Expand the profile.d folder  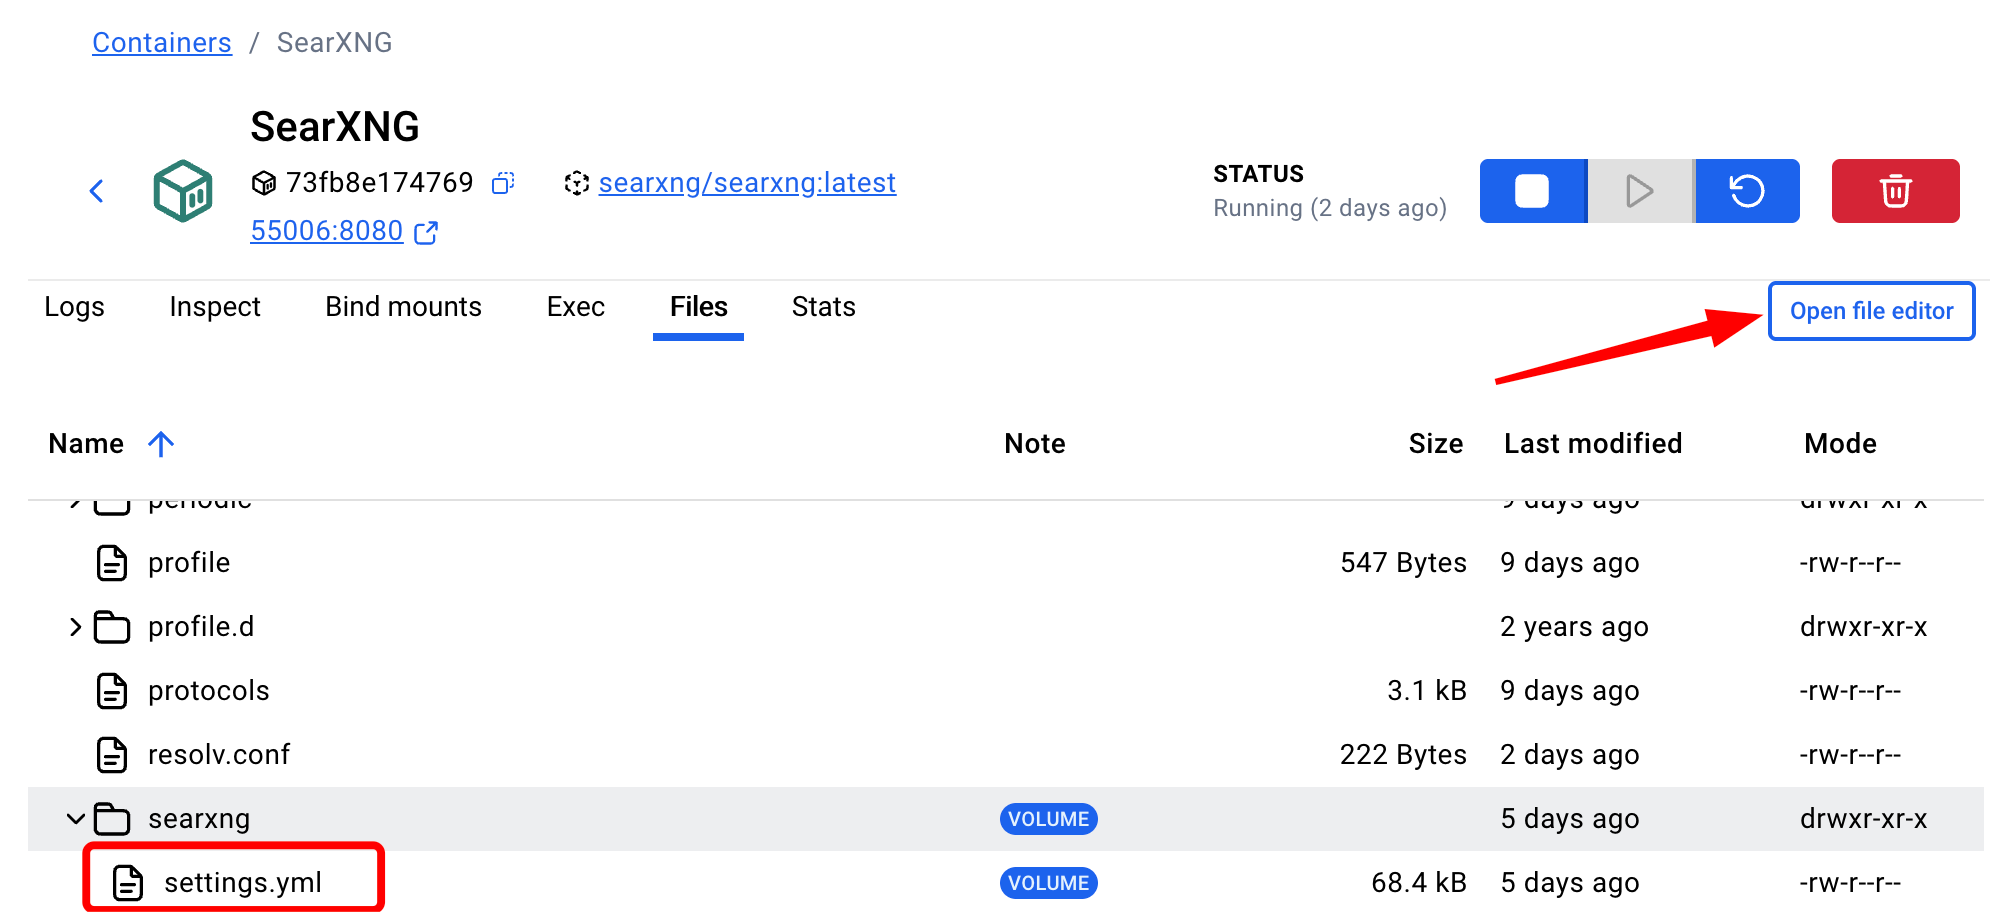(75, 627)
